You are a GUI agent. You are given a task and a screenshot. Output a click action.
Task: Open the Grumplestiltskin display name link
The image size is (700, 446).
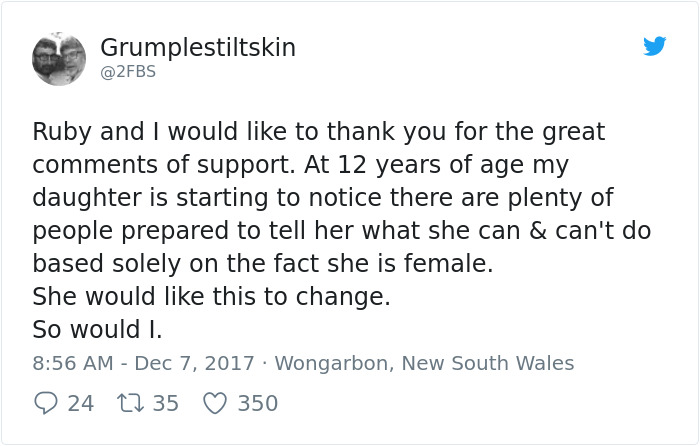[198, 48]
